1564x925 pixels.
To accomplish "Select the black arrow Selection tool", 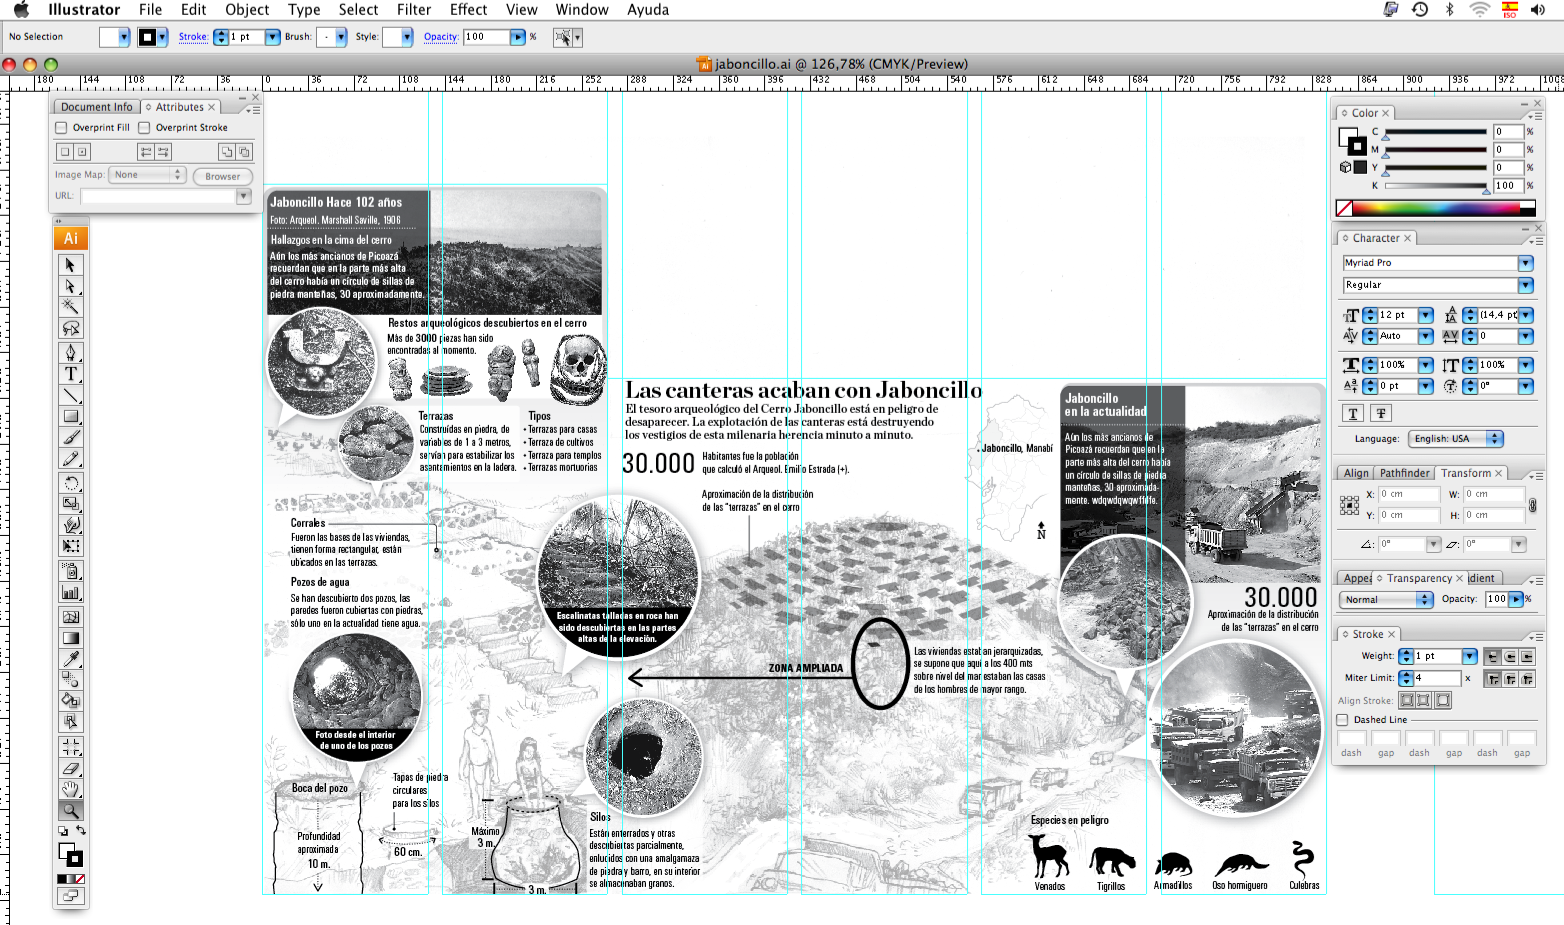I will click(x=70, y=265).
